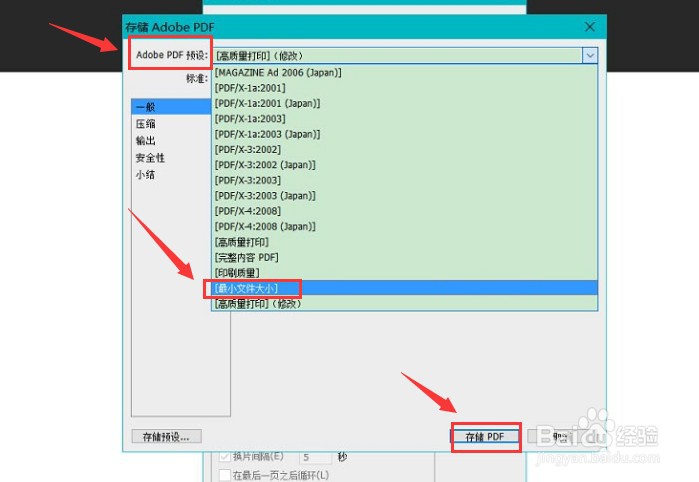
Task: Select [MAGAZINE Ad 2006 (Japan)] preset
Action: click(404, 73)
